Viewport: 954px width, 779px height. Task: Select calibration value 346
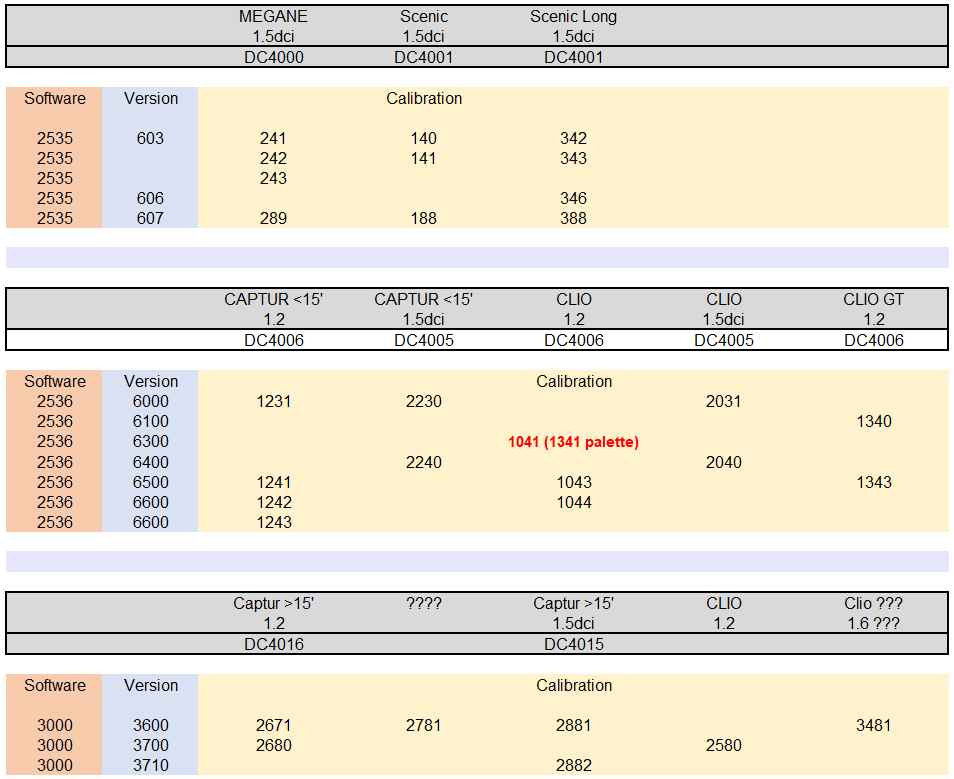coord(573,198)
